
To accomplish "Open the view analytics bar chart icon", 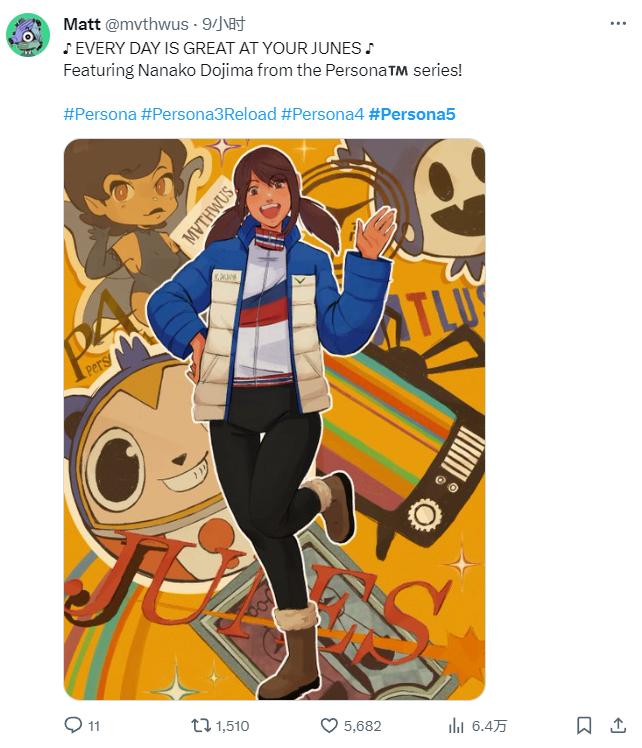I will 456,726.
